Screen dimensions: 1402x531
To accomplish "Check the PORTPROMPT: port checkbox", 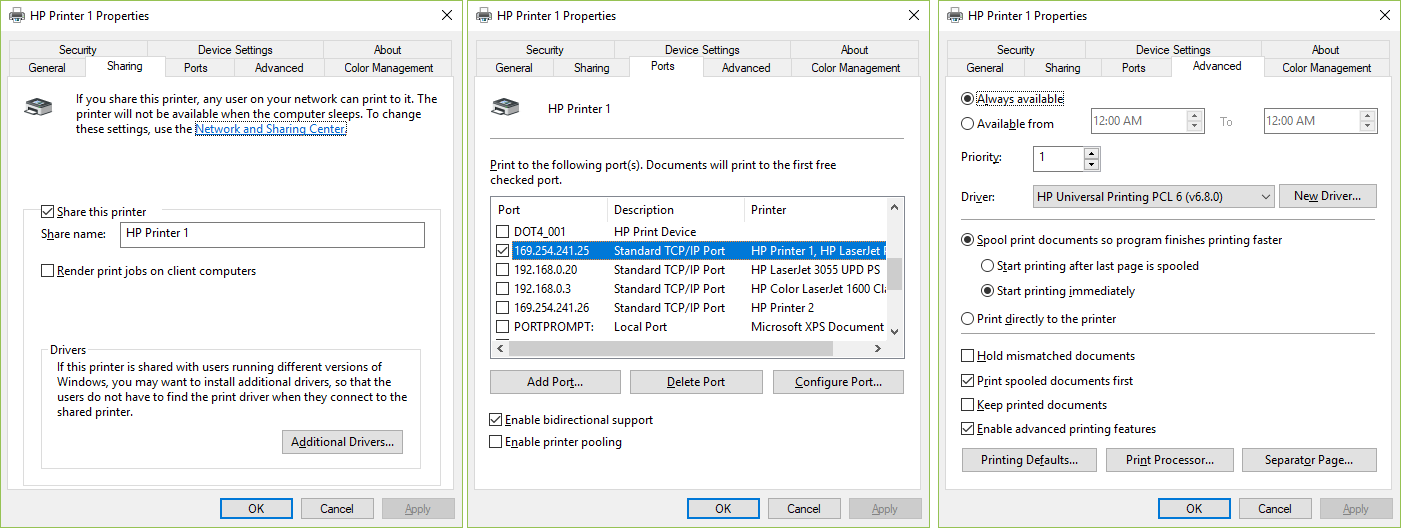I will point(503,326).
